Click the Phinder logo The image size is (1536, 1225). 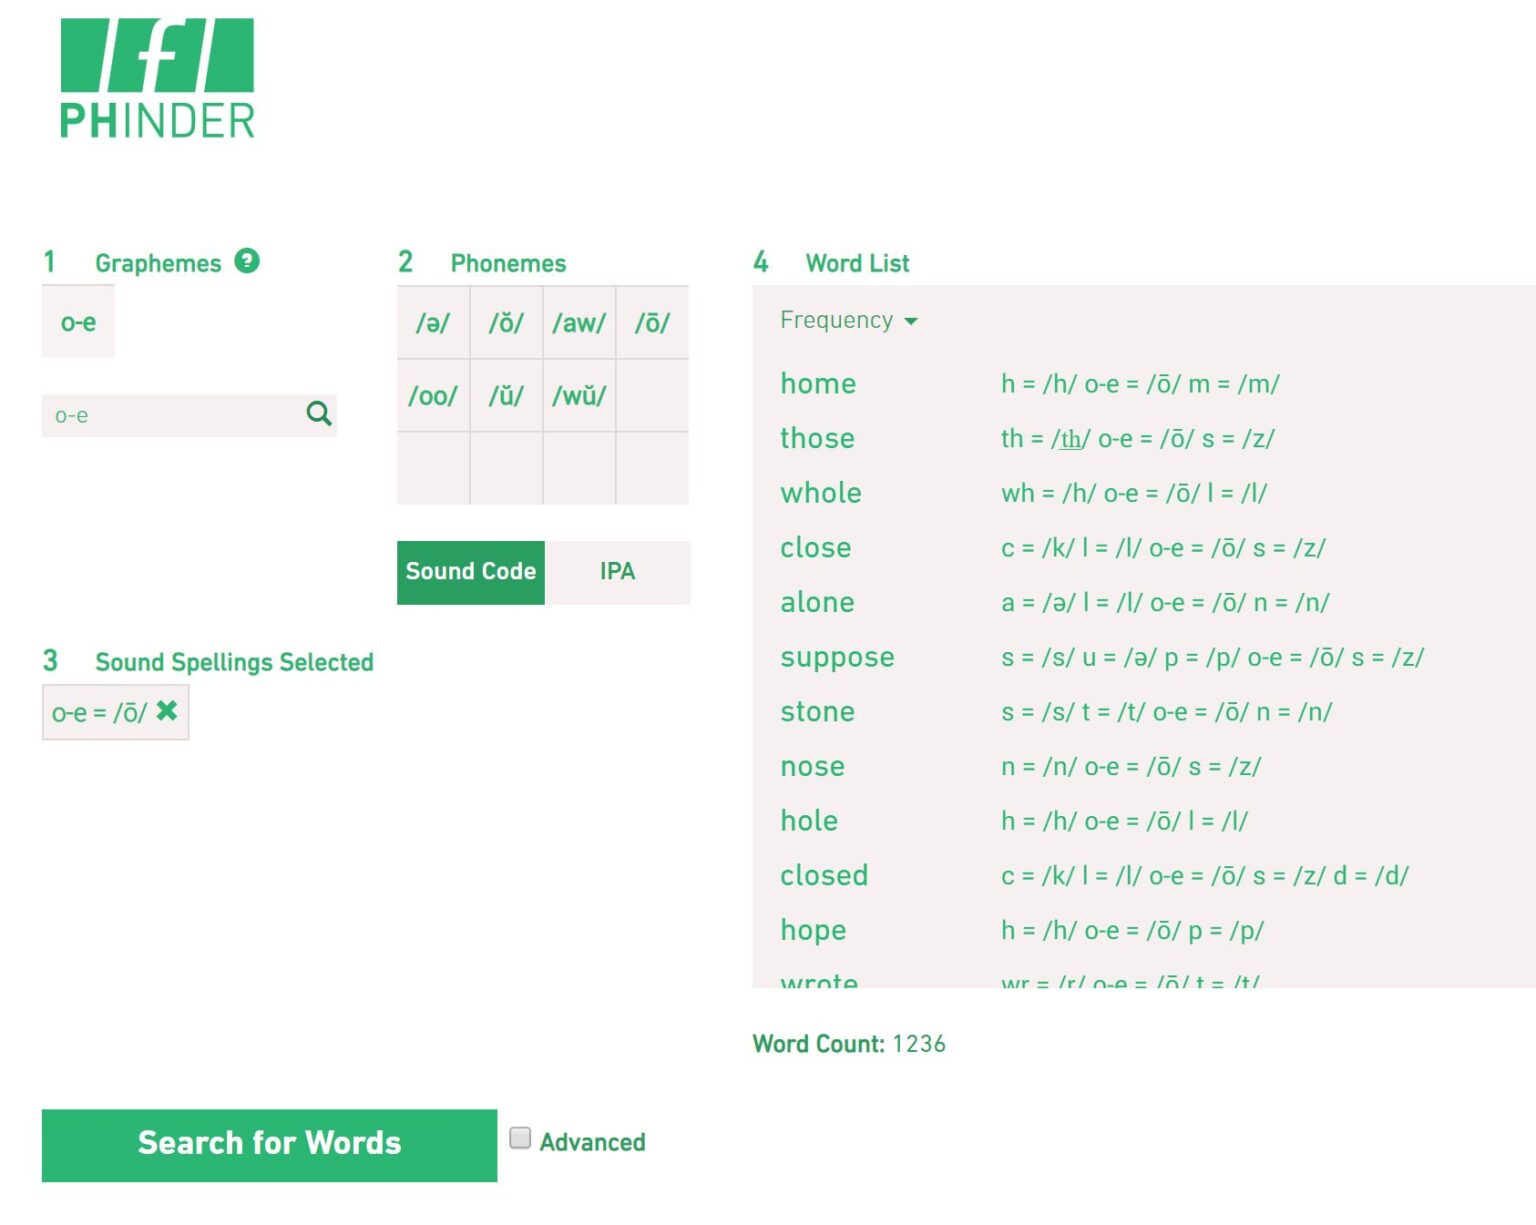tap(157, 78)
